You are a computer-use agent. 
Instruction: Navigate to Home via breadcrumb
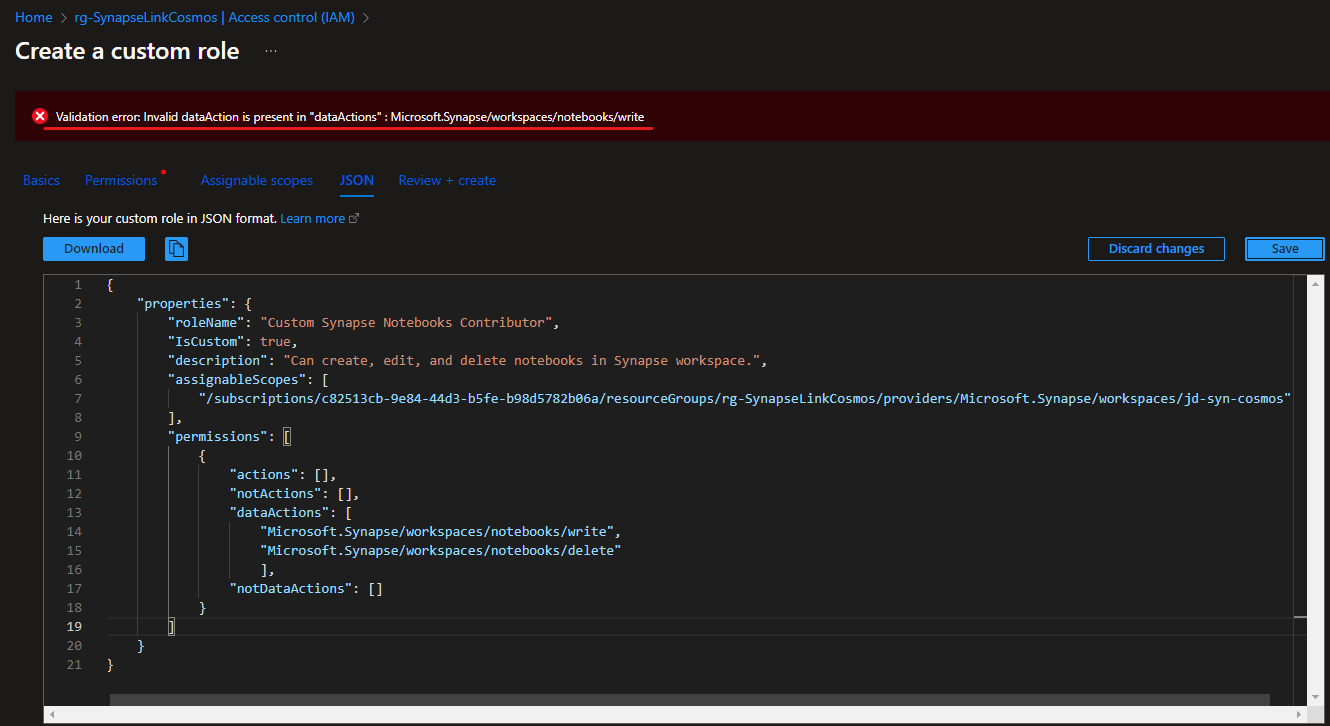[33, 17]
